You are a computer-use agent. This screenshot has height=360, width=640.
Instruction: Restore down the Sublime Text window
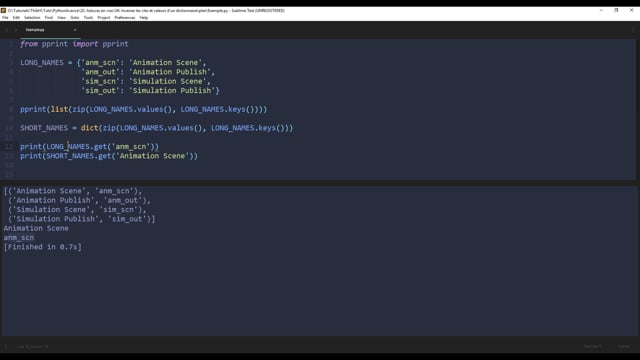pyautogui.click(x=616, y=10)
